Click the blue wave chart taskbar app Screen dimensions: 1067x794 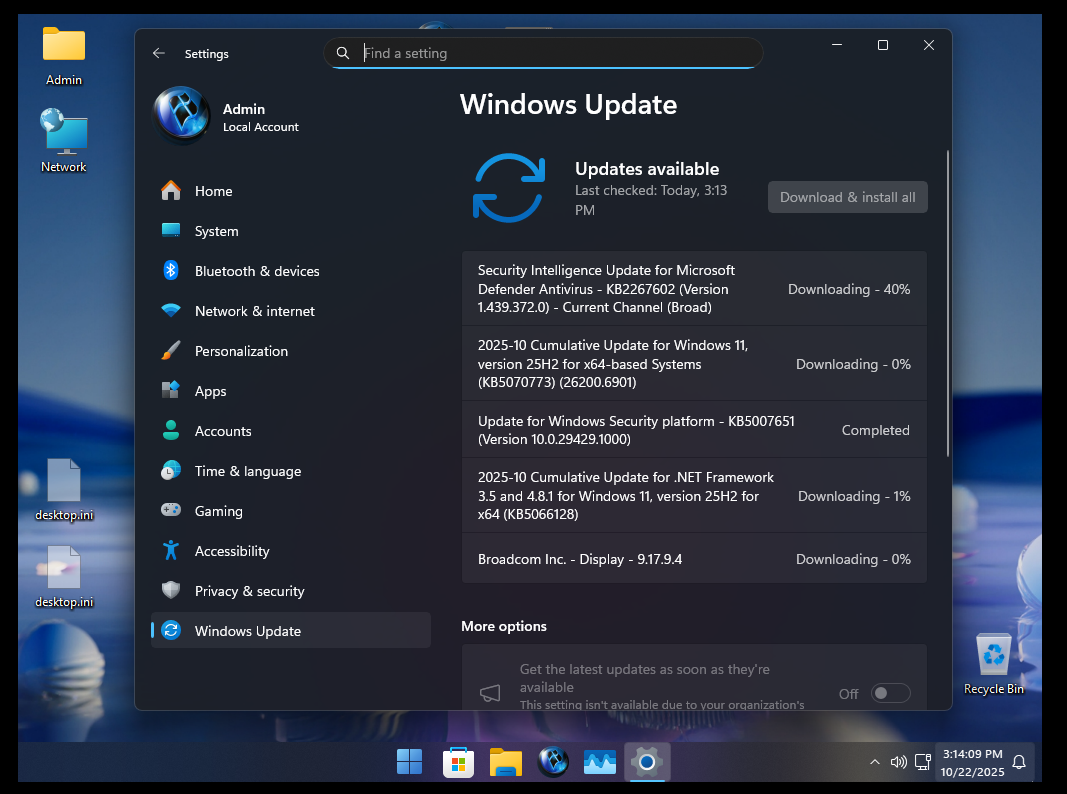(600, 762)
